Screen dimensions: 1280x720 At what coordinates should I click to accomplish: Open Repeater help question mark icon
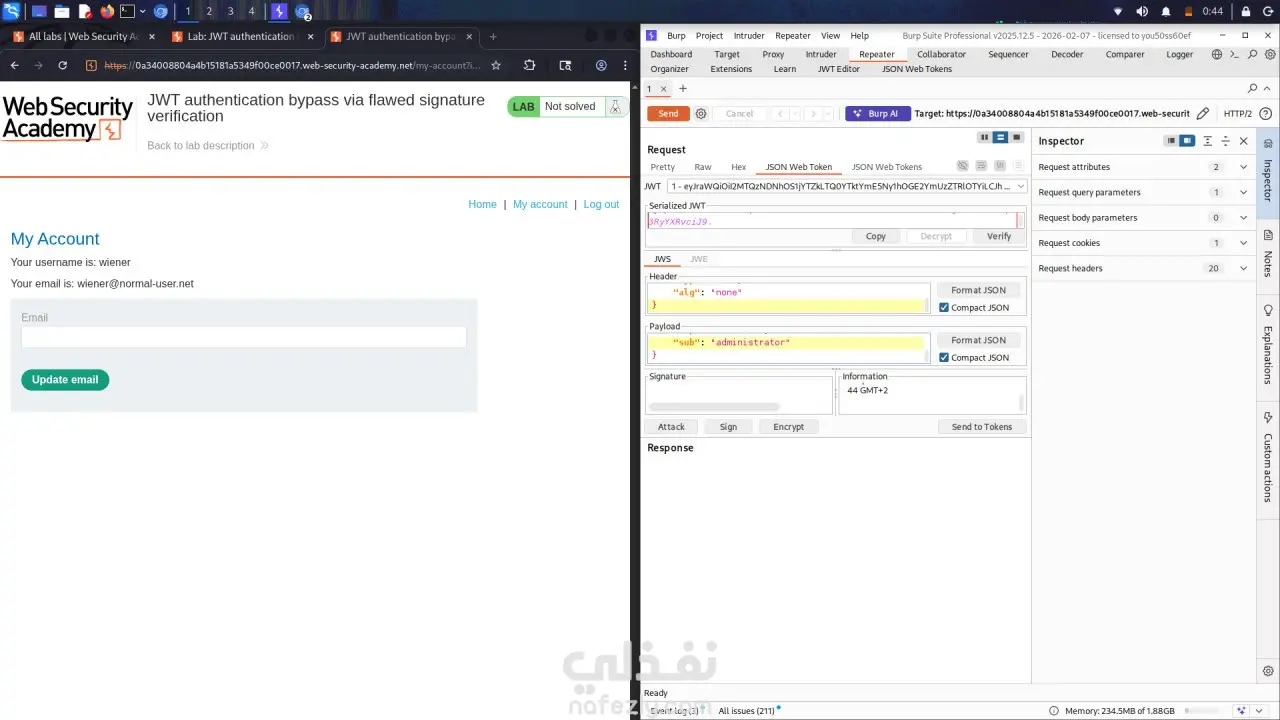(x=1265, y=114)
